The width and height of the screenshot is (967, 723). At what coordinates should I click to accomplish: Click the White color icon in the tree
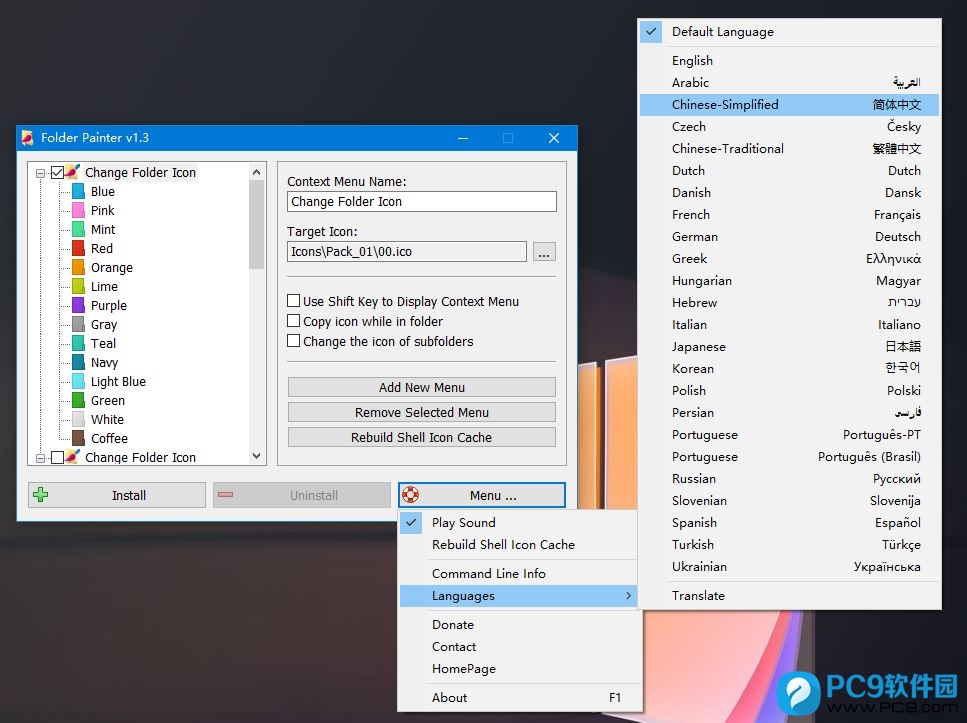(78, 419)
